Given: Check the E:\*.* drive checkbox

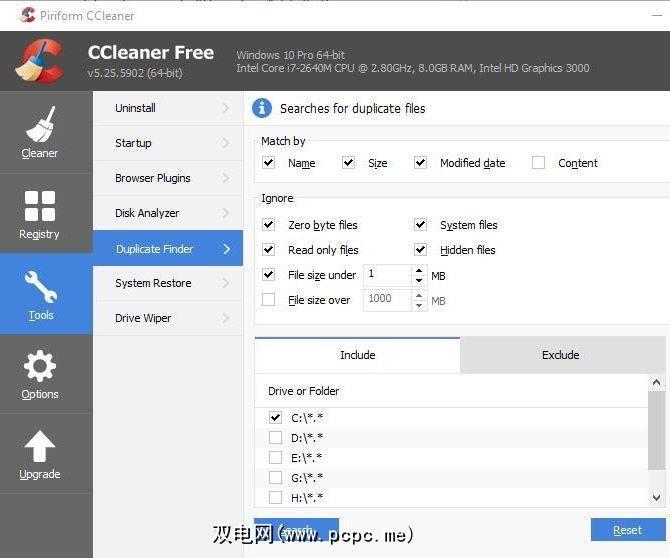Looking at the screenshot, I should pos(276,457).
